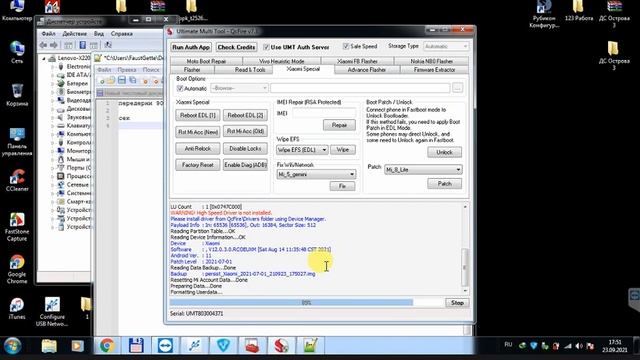Open the Browse boot options dropdown
640x360 pixels.
coord(239,88)
